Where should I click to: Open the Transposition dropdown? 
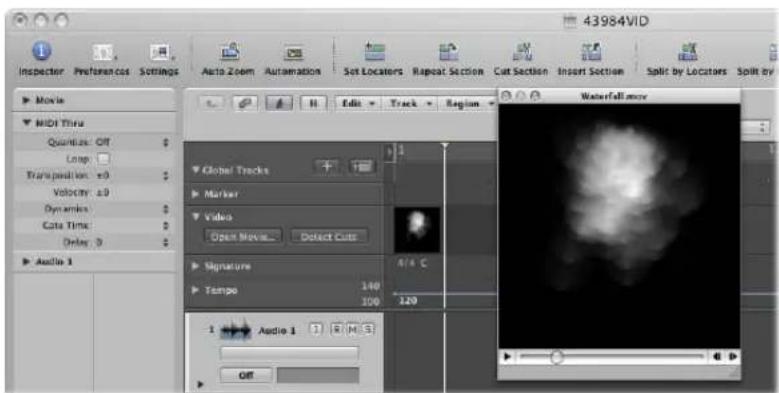click(x=165, y=175)
